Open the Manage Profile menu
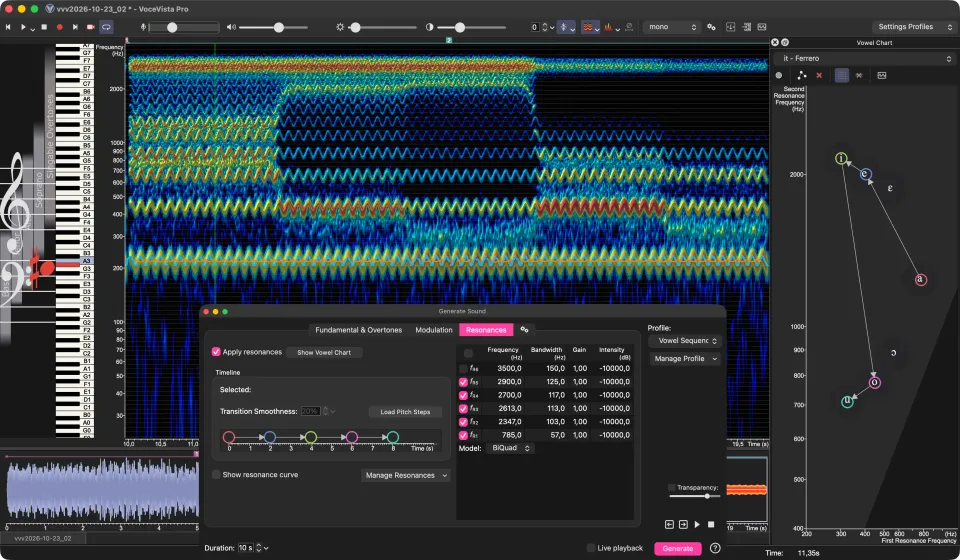The width and height of the screenshot is (960, 560). tap(684, 359)
